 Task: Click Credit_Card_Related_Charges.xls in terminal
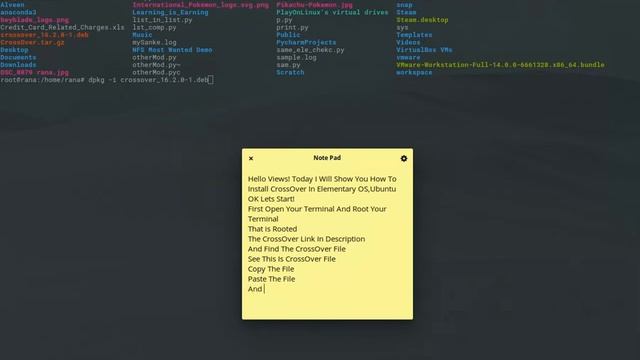point(62,27)
